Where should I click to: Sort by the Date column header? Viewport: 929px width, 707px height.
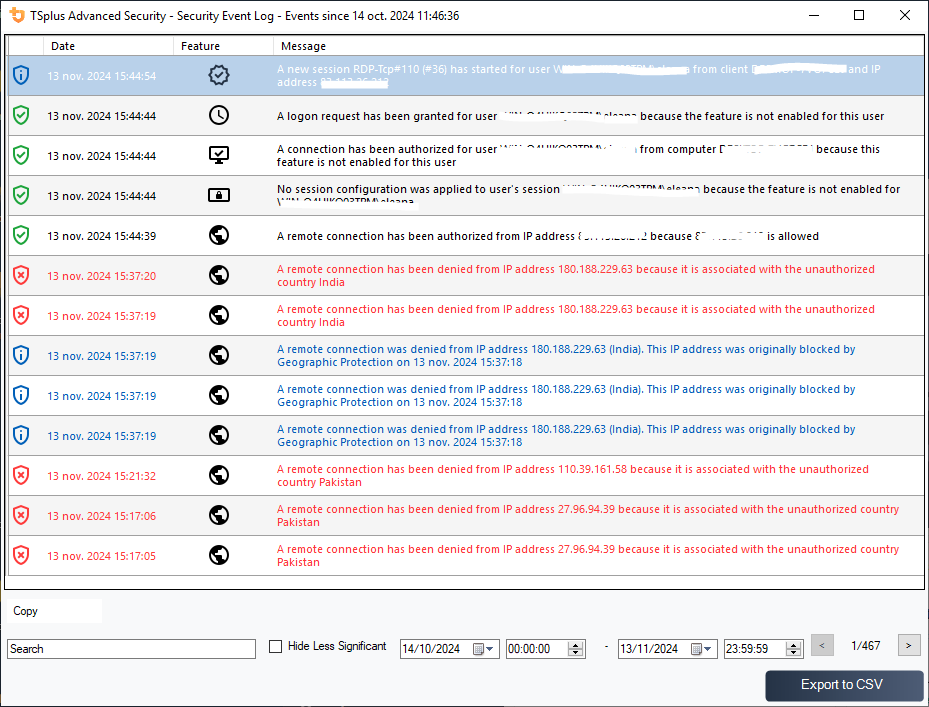[63, 46]
